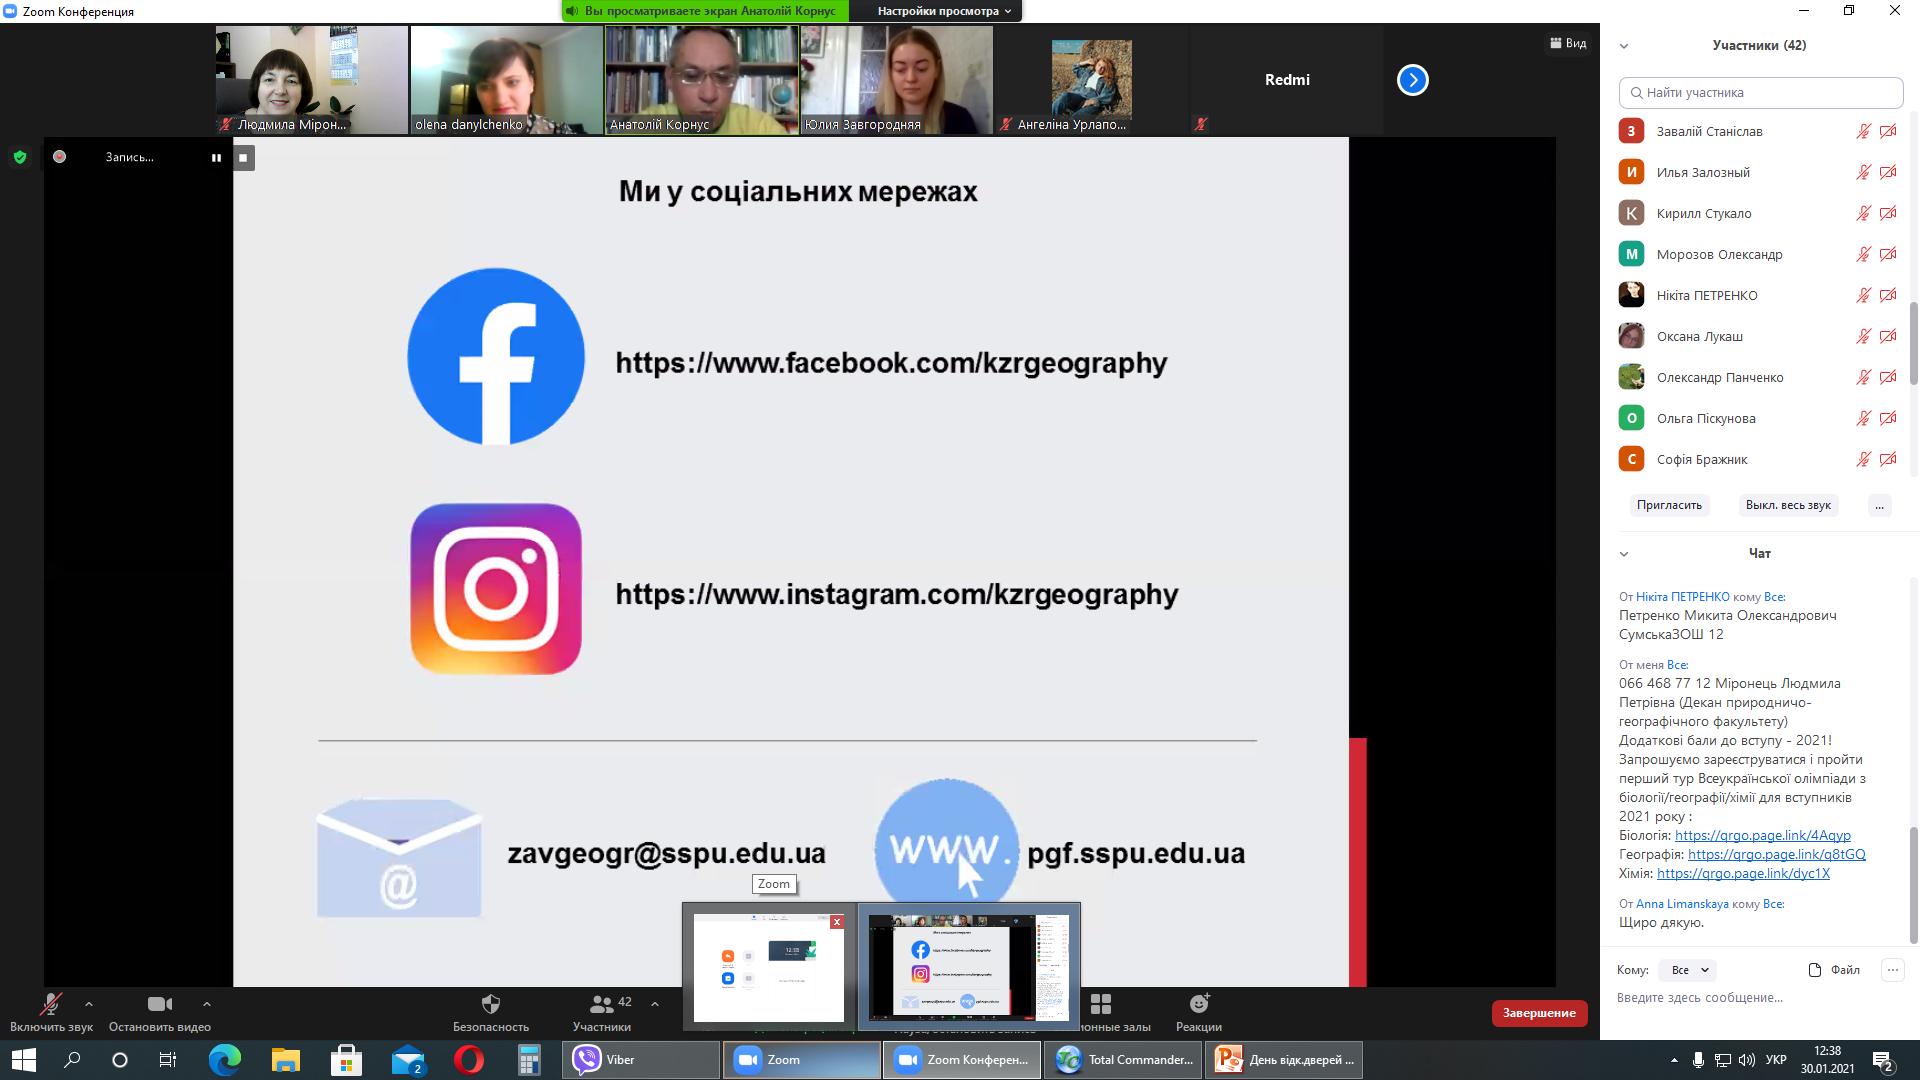The height and width of the screenshot is (1080, 1920).
Task: Collapse the Участники (42) panel chevron
Action: click(1624, 46)
